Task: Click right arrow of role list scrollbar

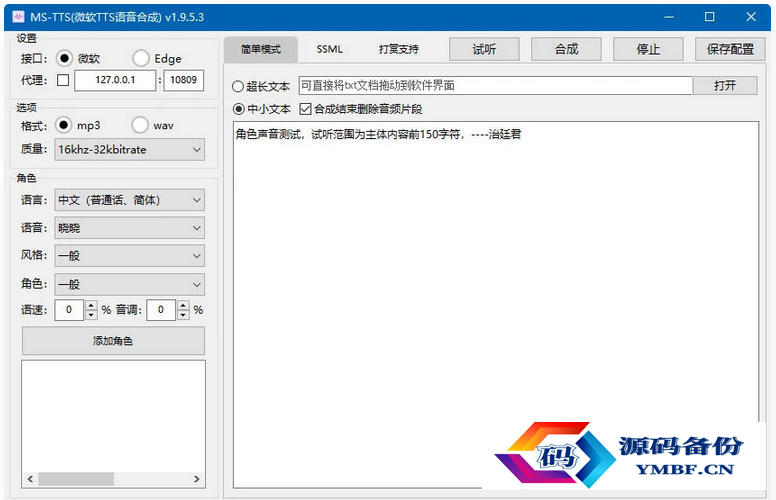Action: coord(196,479)
